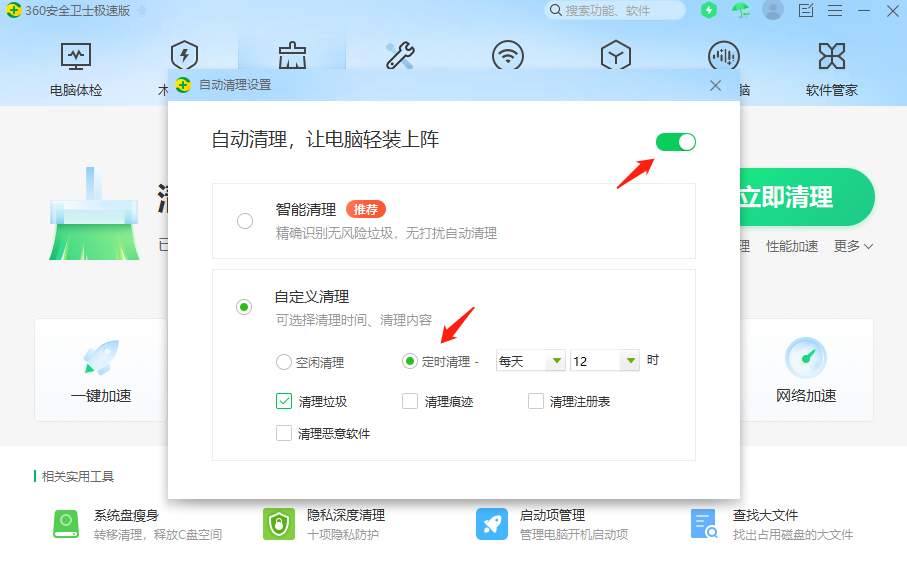Image resolution: width=907 pixels, height=564 pixels.
Task: Open the user avatar account icon
Action: 772,10
